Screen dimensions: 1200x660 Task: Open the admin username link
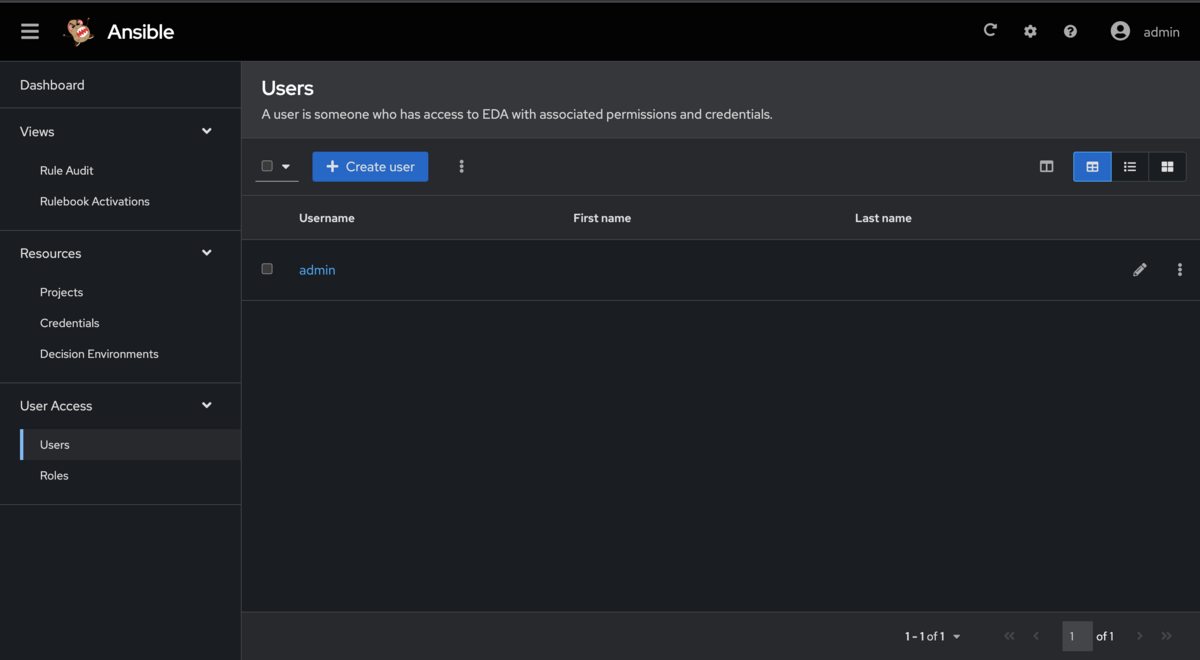317,269
